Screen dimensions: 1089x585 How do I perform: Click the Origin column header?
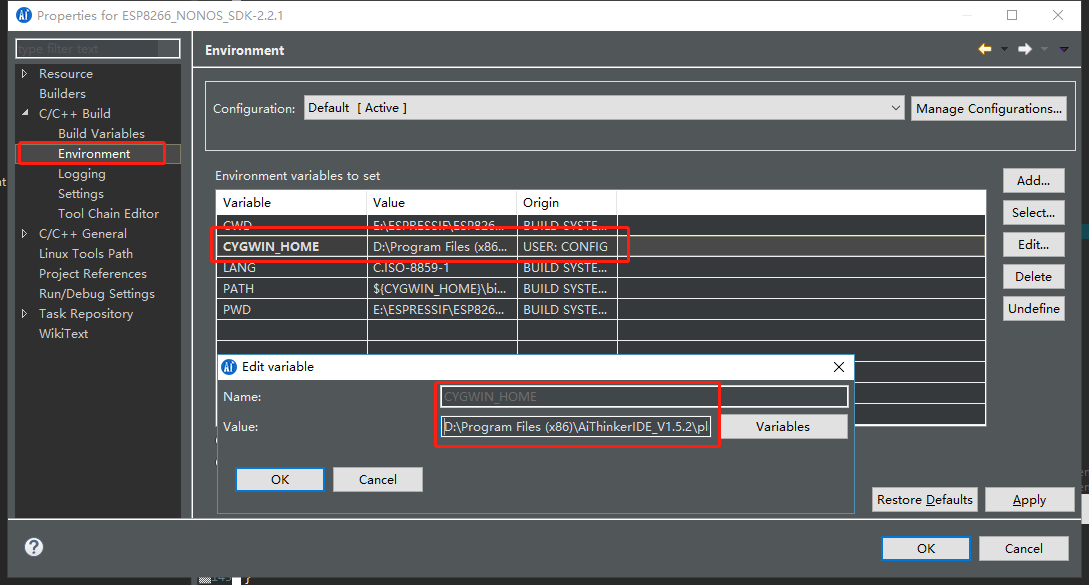[x=567, y=203]
